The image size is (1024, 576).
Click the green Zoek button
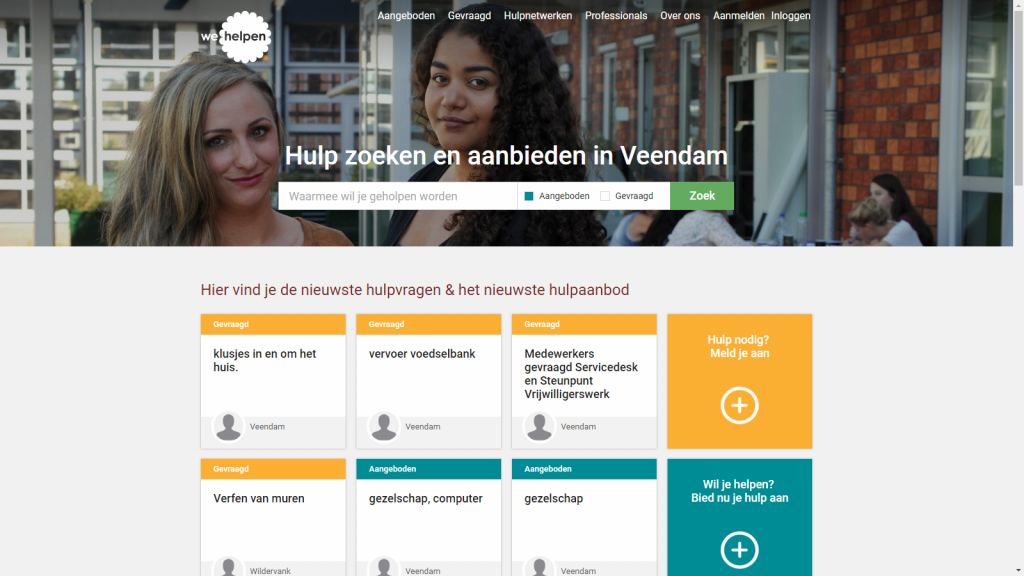(702, 196)
